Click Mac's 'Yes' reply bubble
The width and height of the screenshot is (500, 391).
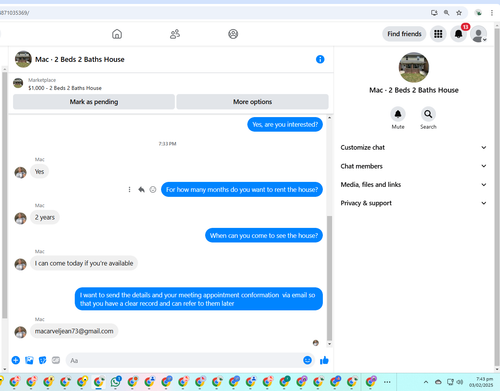tap(39, 171)
